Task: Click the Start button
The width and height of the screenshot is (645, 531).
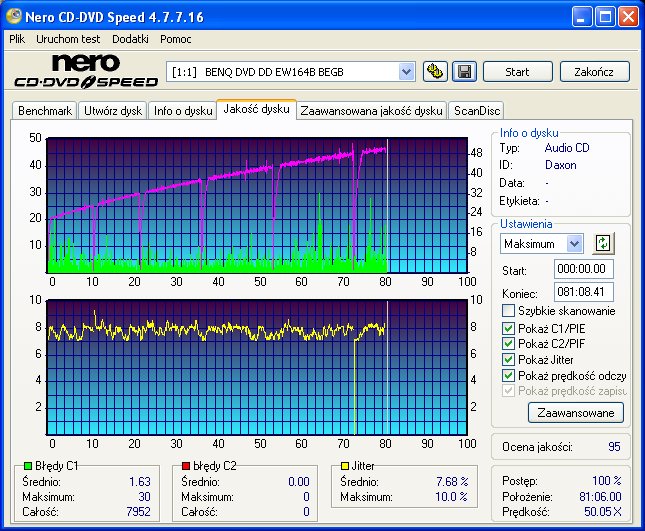Action: (517, 72)
